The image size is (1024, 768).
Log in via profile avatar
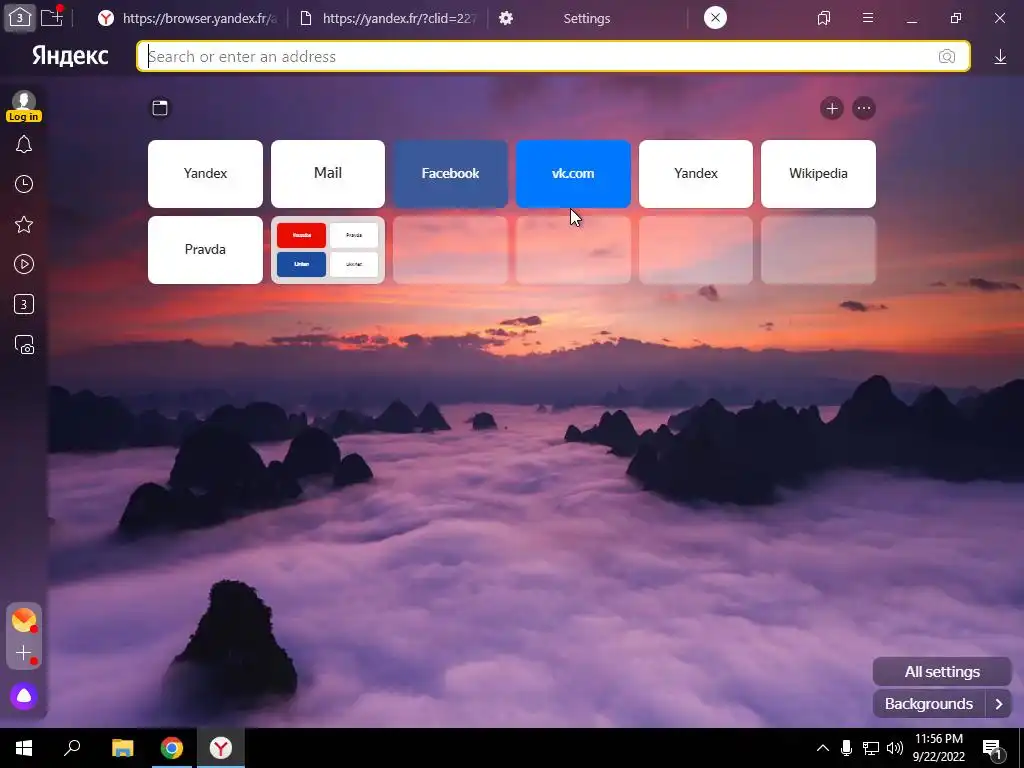click(24, 106)
